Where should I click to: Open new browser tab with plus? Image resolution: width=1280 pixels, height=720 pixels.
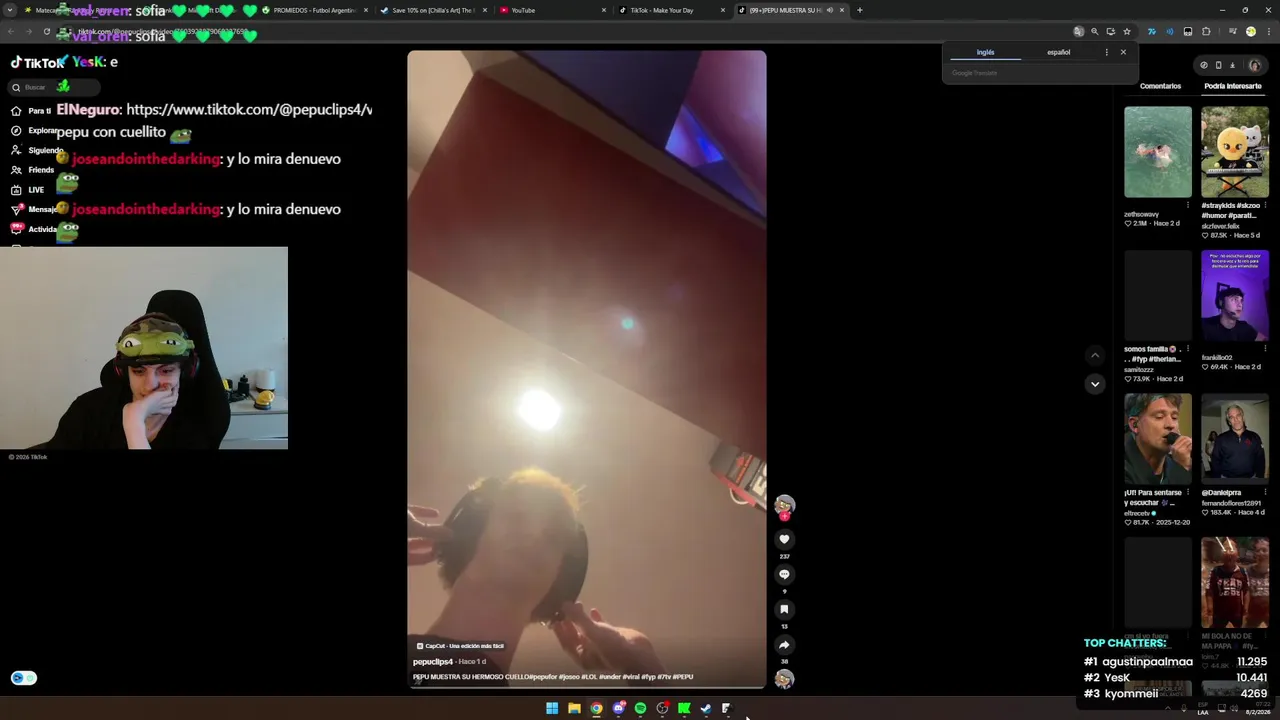point(859,10)
